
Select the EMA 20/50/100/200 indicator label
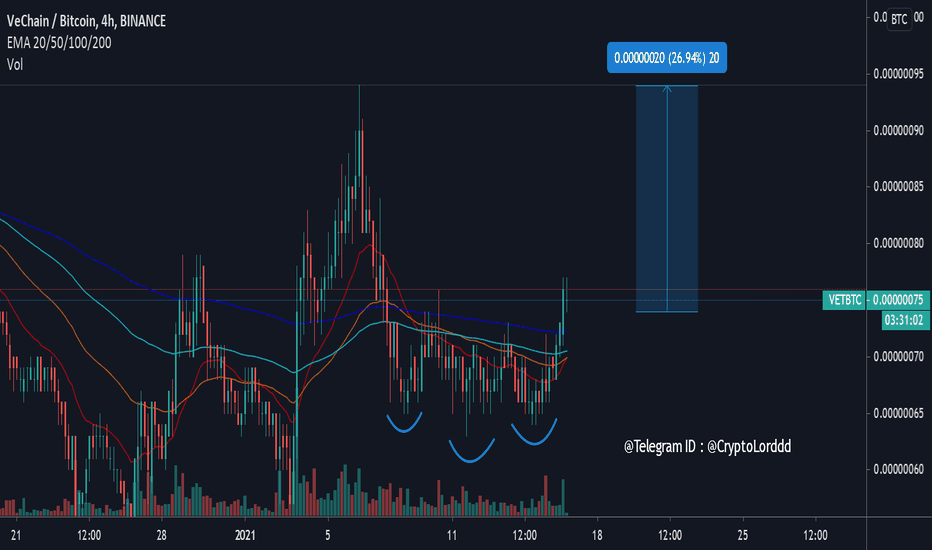click(x=59, y=42)
